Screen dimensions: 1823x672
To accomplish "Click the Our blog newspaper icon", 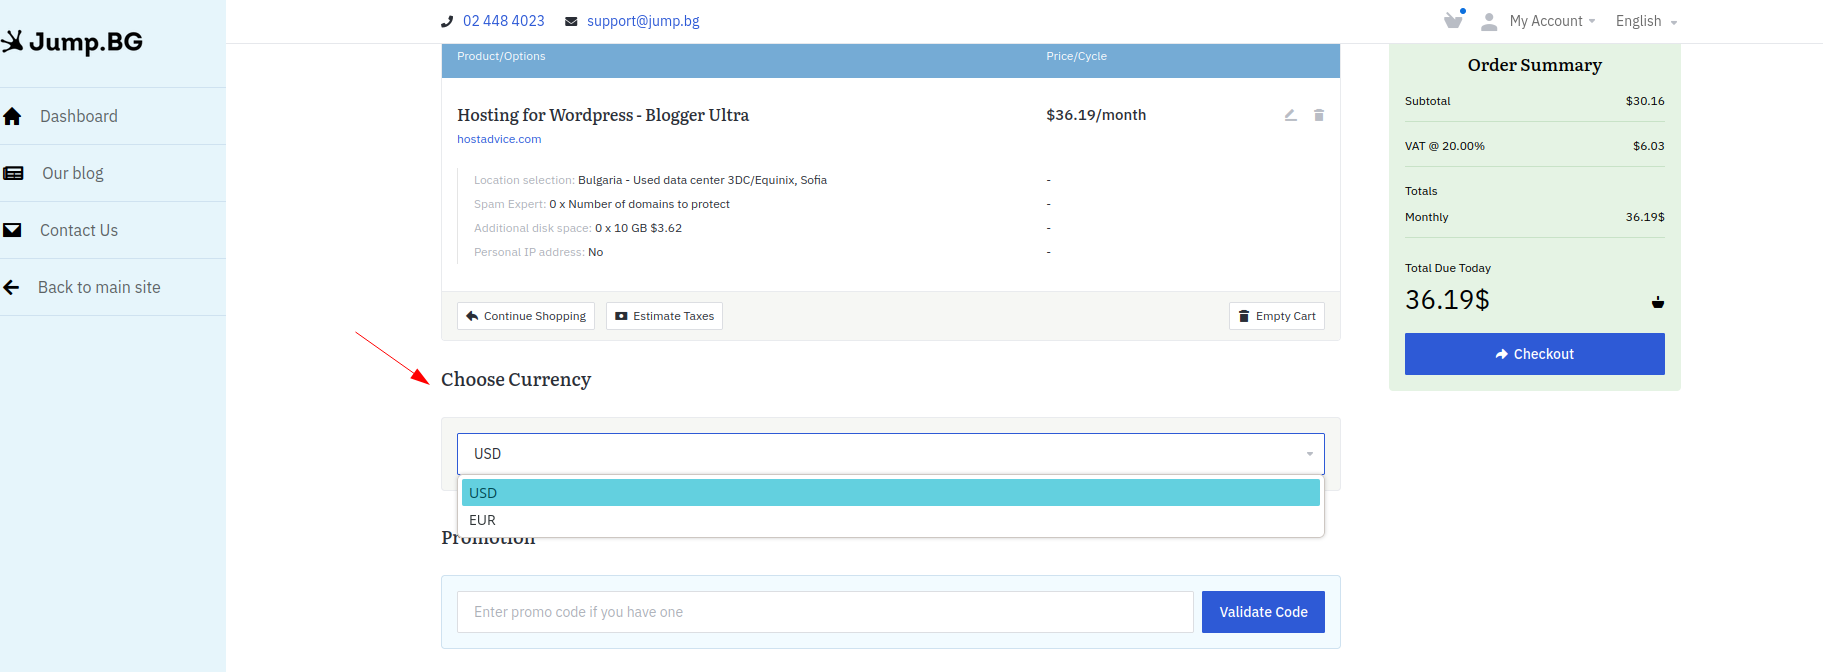I will click(13, 173).
